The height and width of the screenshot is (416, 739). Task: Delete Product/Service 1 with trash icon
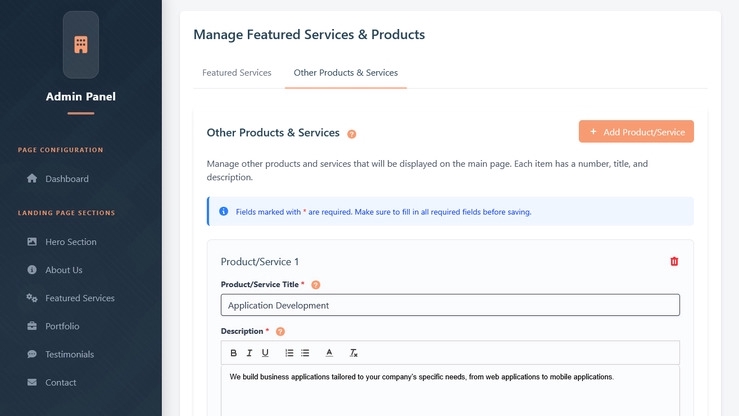(x=674, y=261)
